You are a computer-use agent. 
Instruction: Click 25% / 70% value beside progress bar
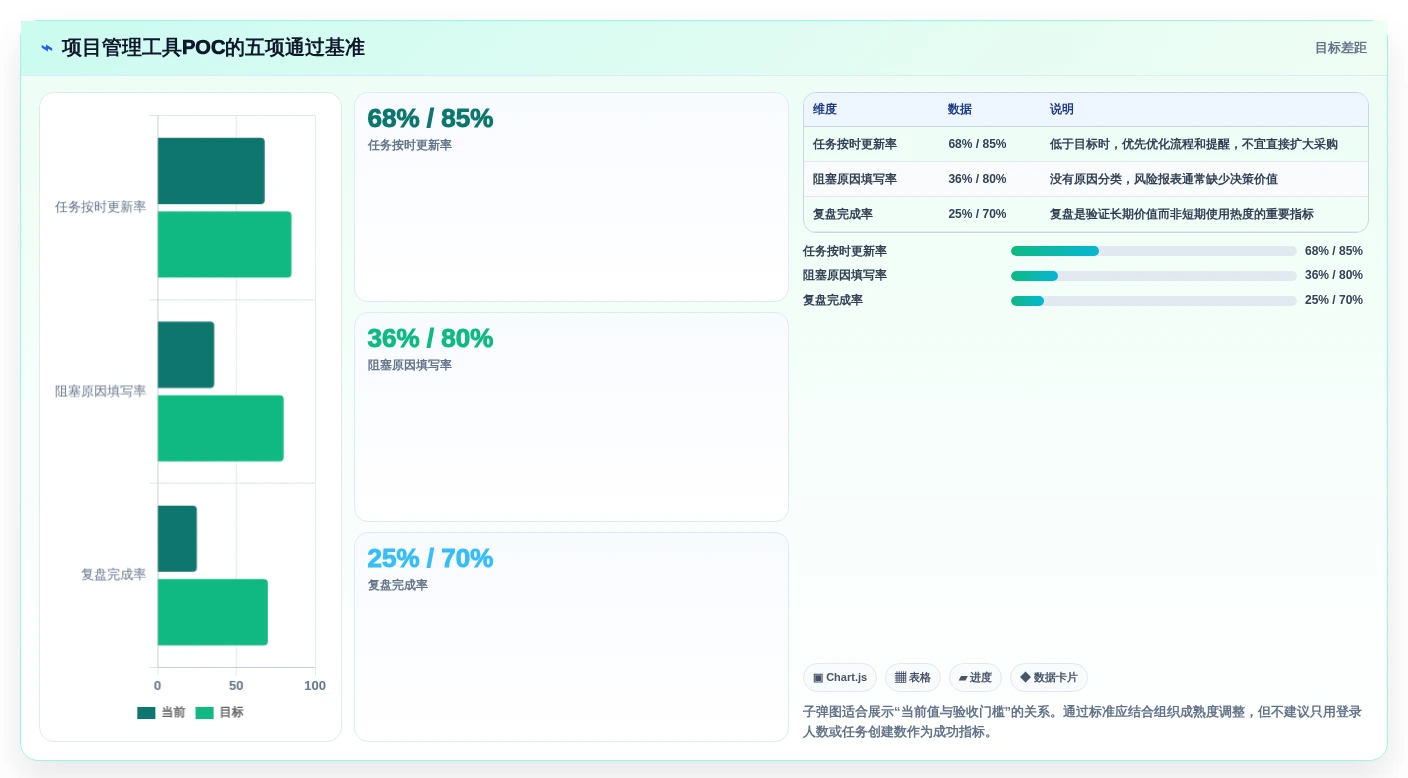tap(1334, 300)
